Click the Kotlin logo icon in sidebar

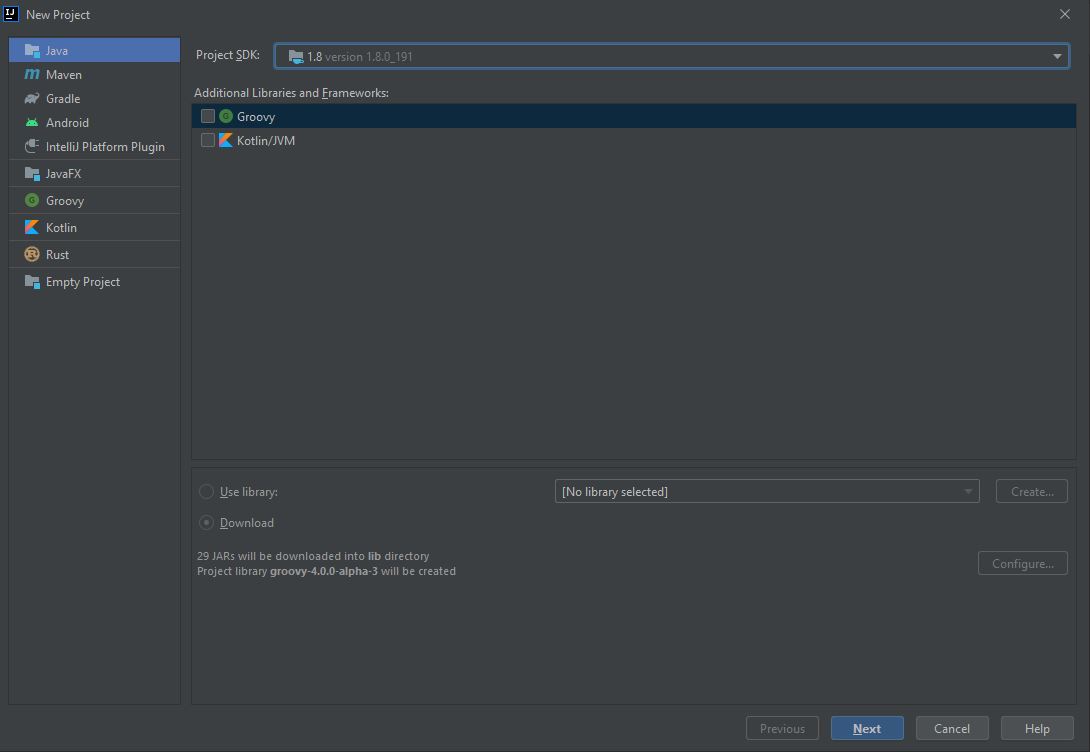[32, 227]
